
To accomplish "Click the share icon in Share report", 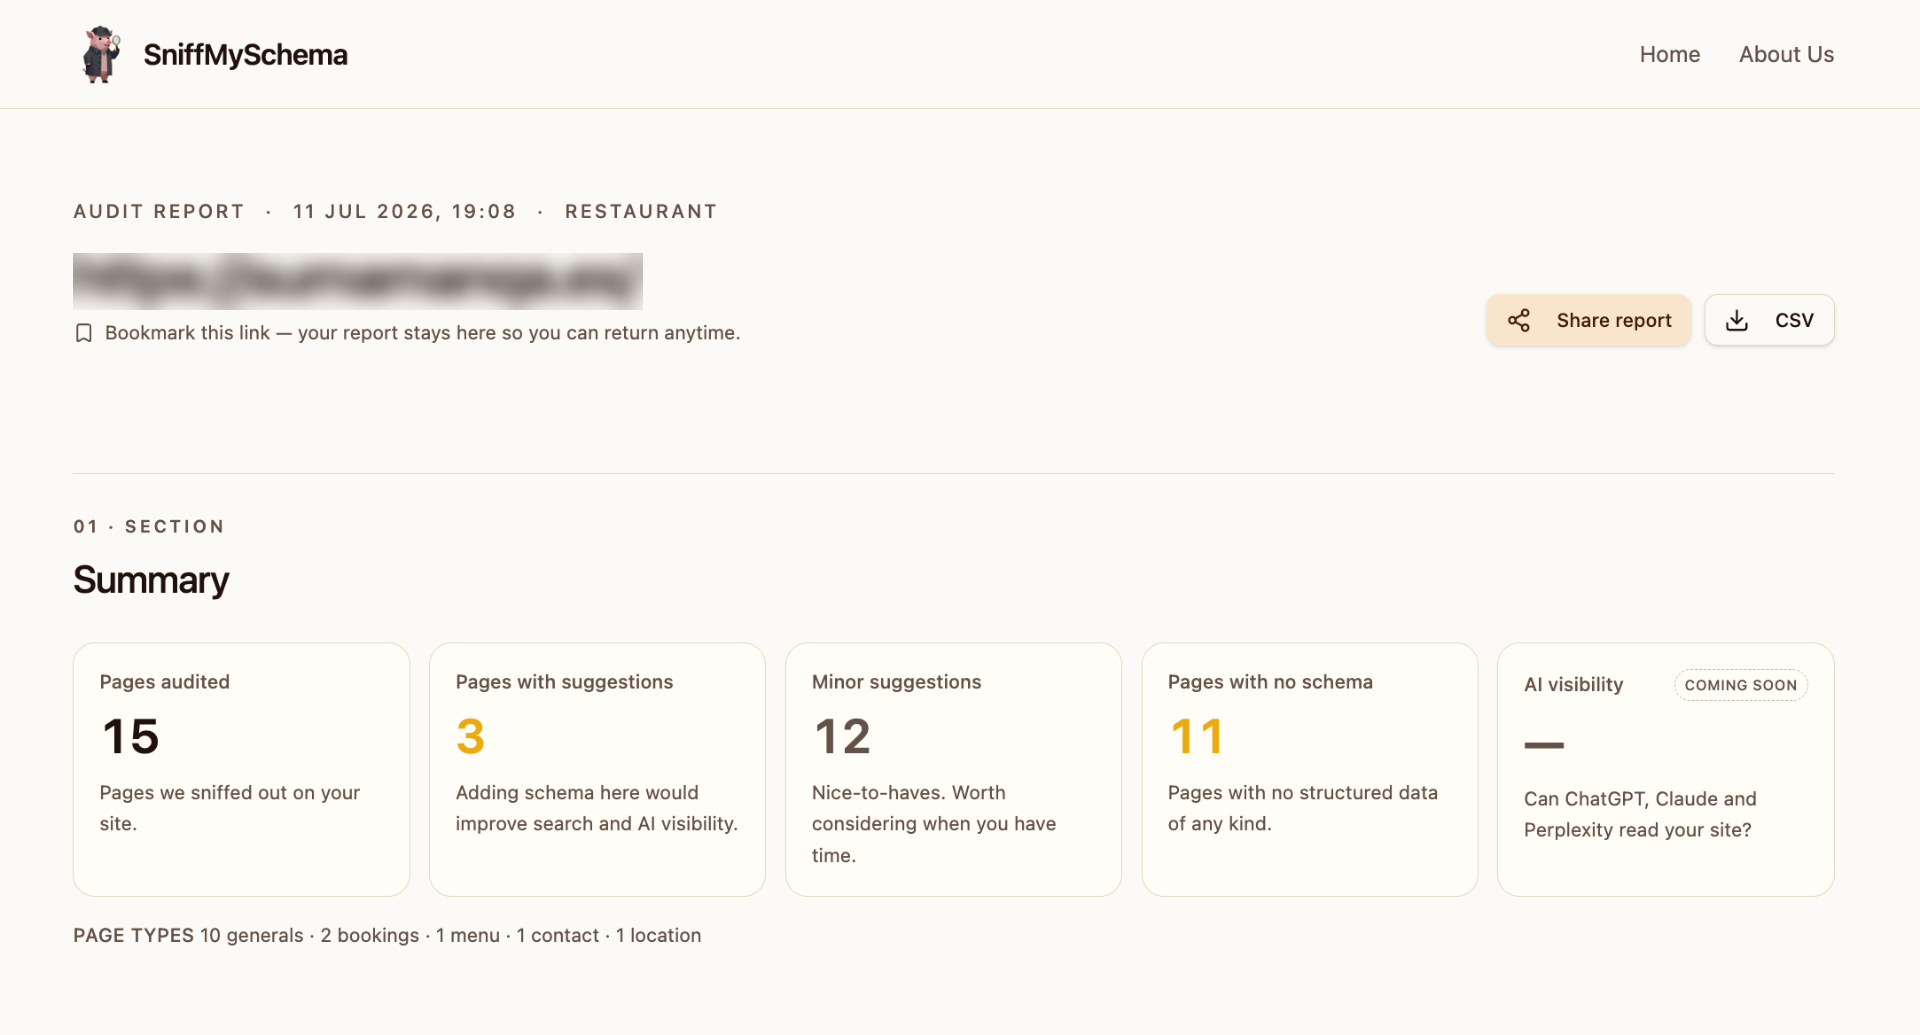I will pyautogui.click(x=1519, y=320).
